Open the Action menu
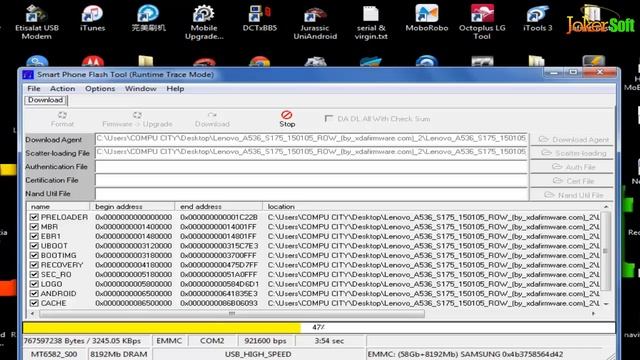Screen dimensions: 640x360 (62, 89)
